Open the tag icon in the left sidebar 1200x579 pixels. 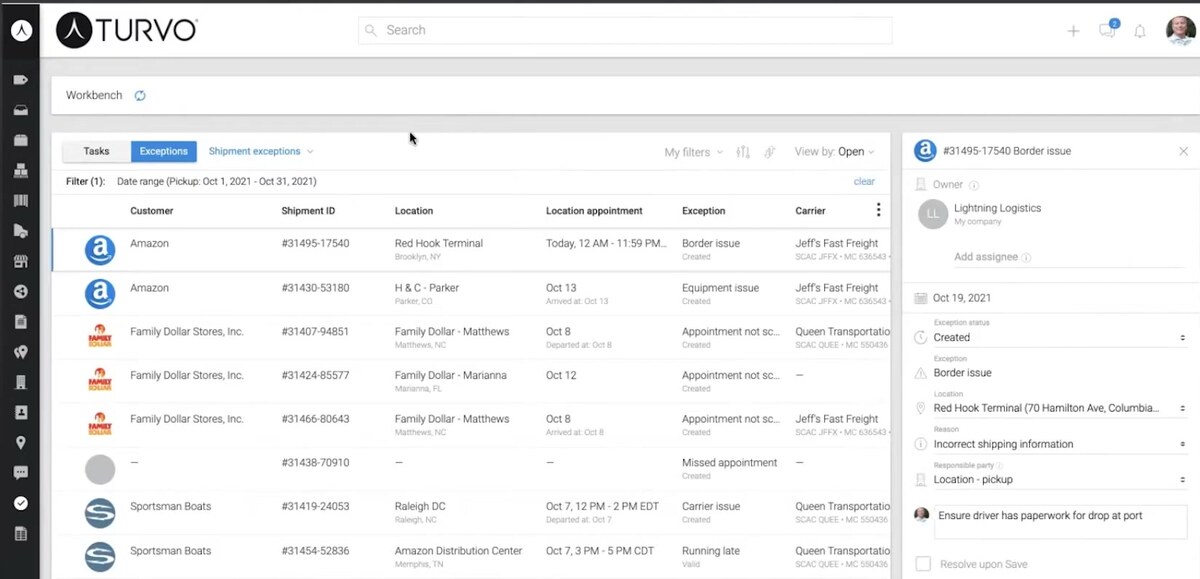(x=20, y=79)
